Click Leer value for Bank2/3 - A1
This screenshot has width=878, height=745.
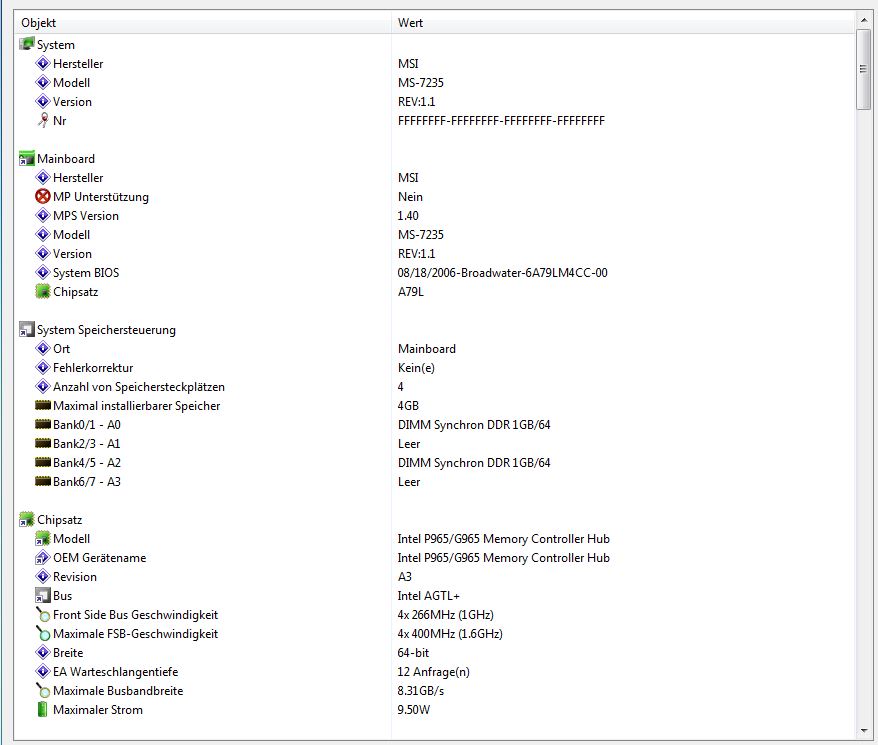[409, 444]
